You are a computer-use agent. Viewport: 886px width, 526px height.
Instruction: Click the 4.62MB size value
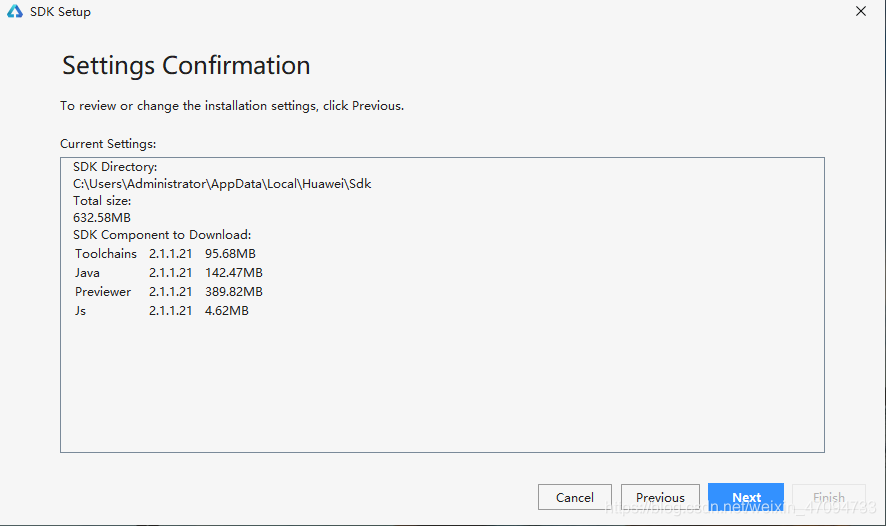(227, 311)
